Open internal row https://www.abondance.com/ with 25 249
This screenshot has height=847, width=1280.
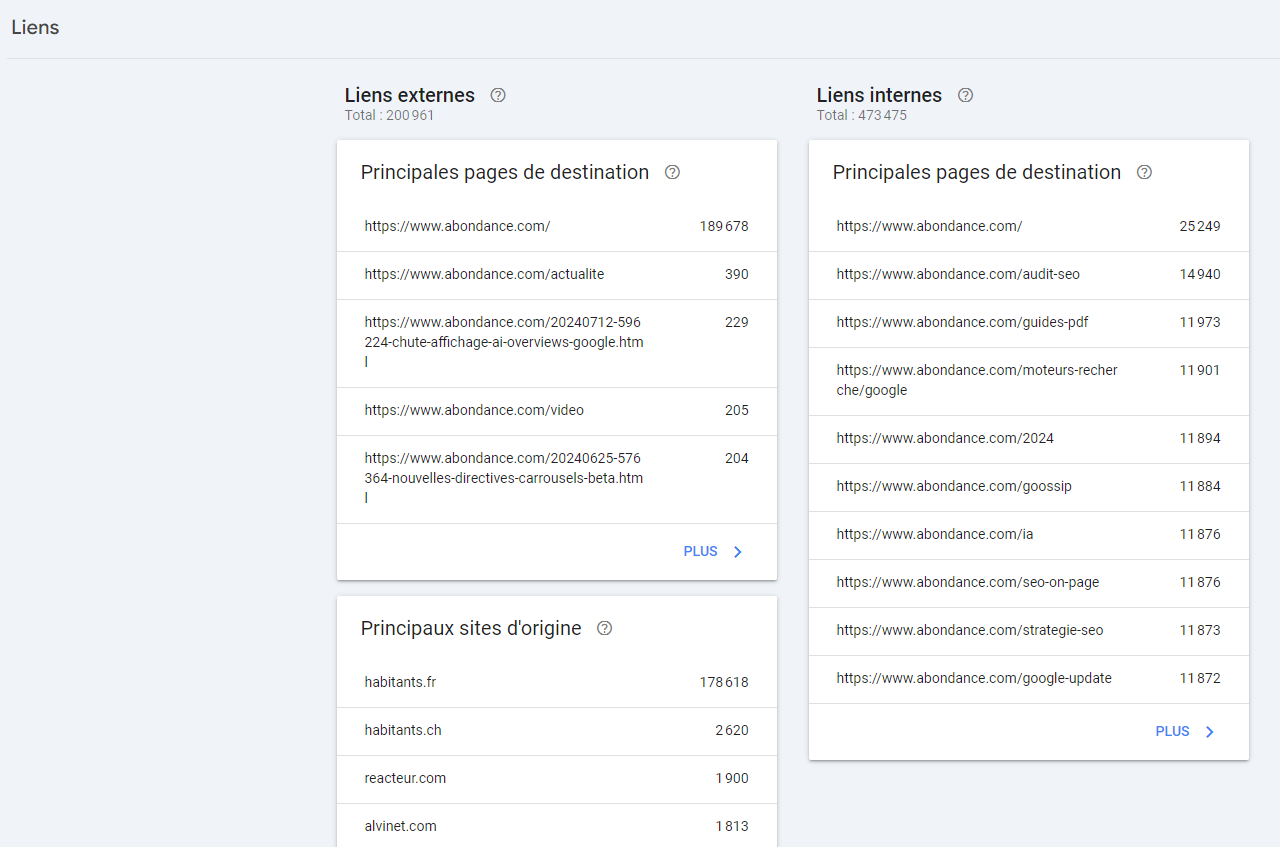coord(1029,227)
